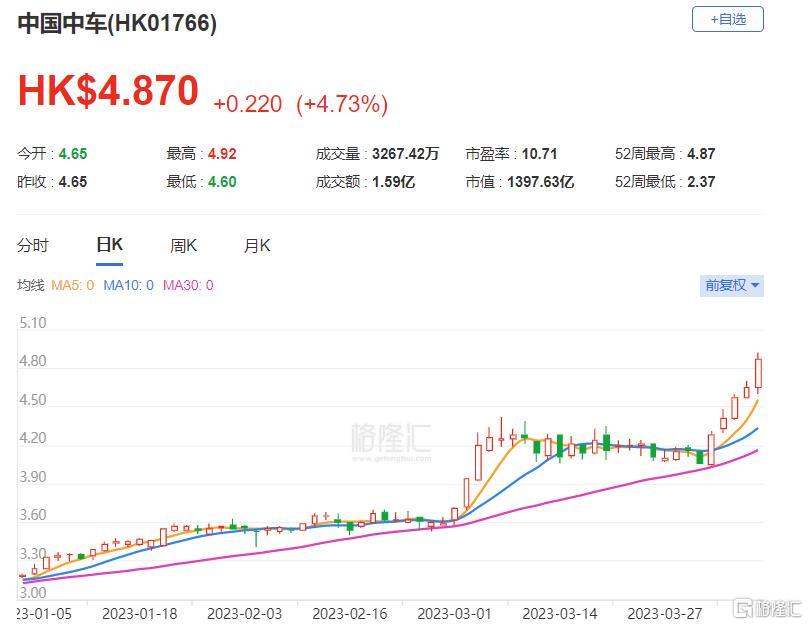The width and height of the screenshot is (808, 625).
Task: Expand the 前复权 dropdown
Action: pyautogui.click(x=731, y=285)
